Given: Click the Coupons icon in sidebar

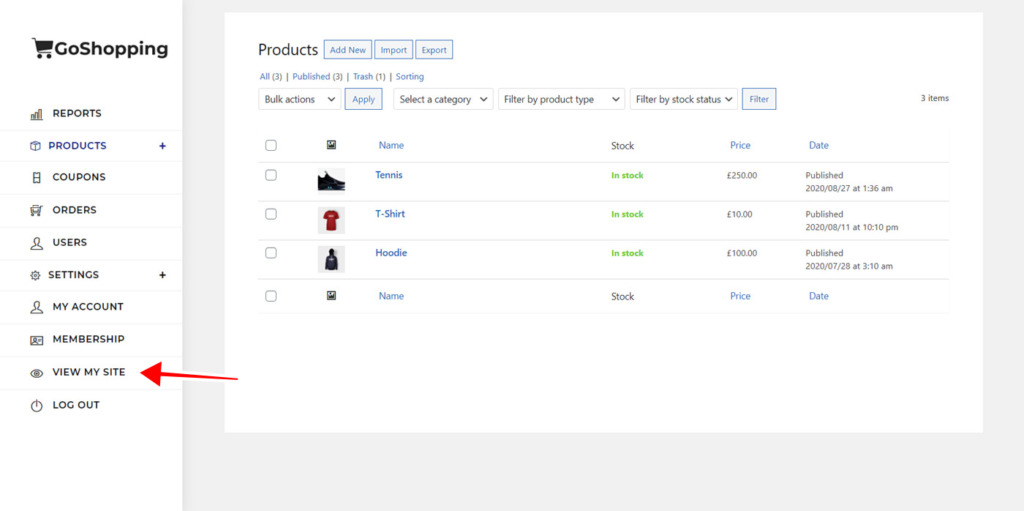Looking at the screenshot, I should tap(37, 178).
